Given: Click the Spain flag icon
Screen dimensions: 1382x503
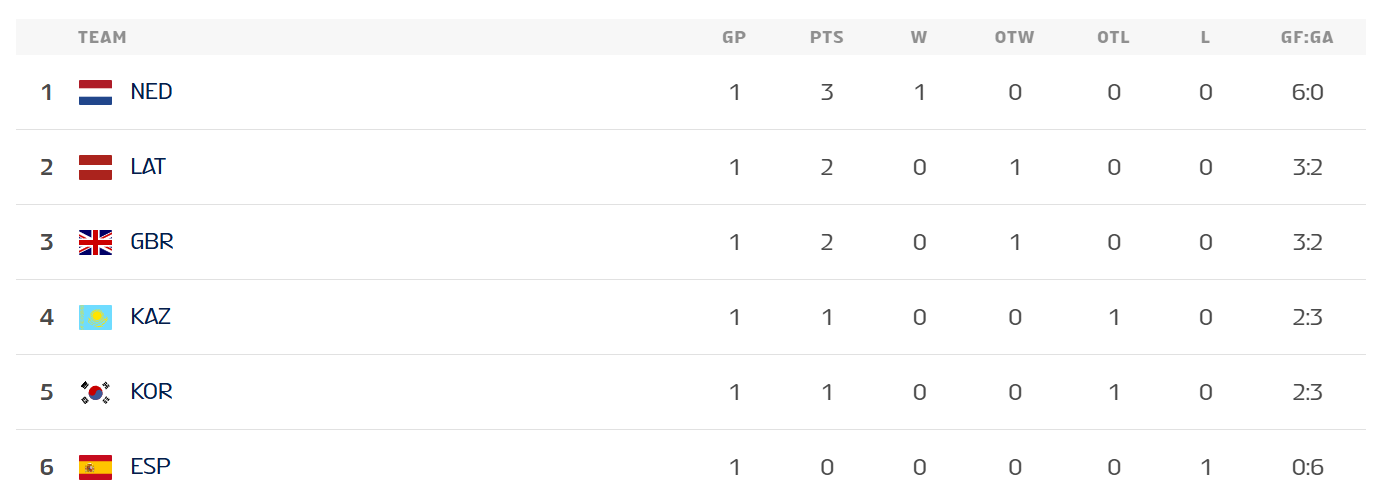Looking at the screenshot, I should [x=95, y=467].
